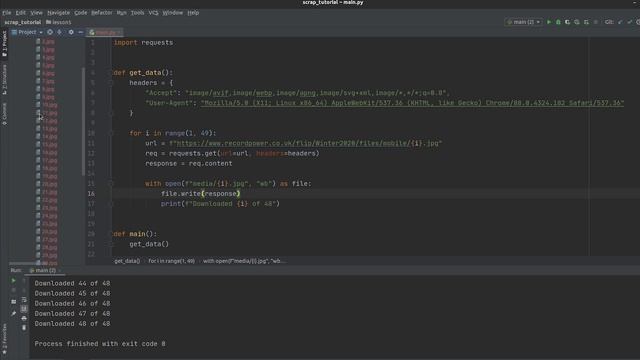The image size is (640, 360).
Task: Open the Navigate menu
Action: [58, 13]
